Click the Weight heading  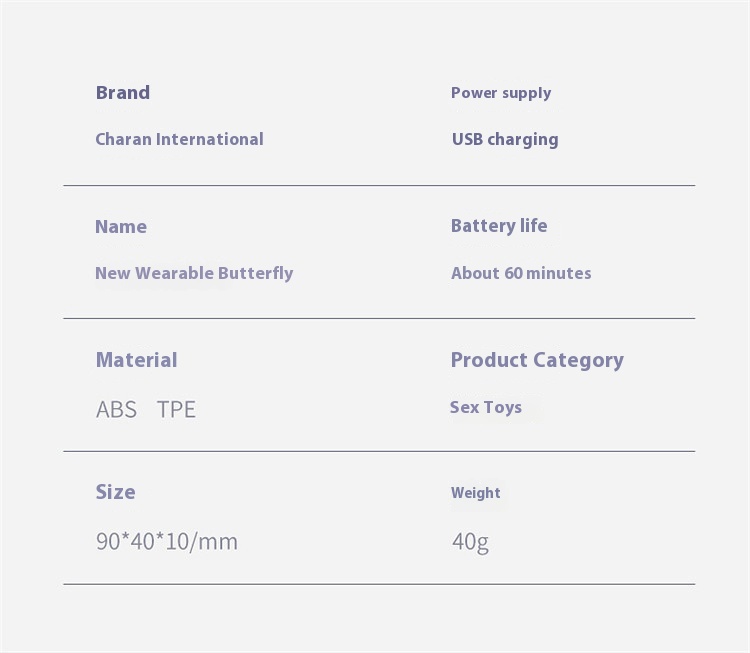pos(476,493)
